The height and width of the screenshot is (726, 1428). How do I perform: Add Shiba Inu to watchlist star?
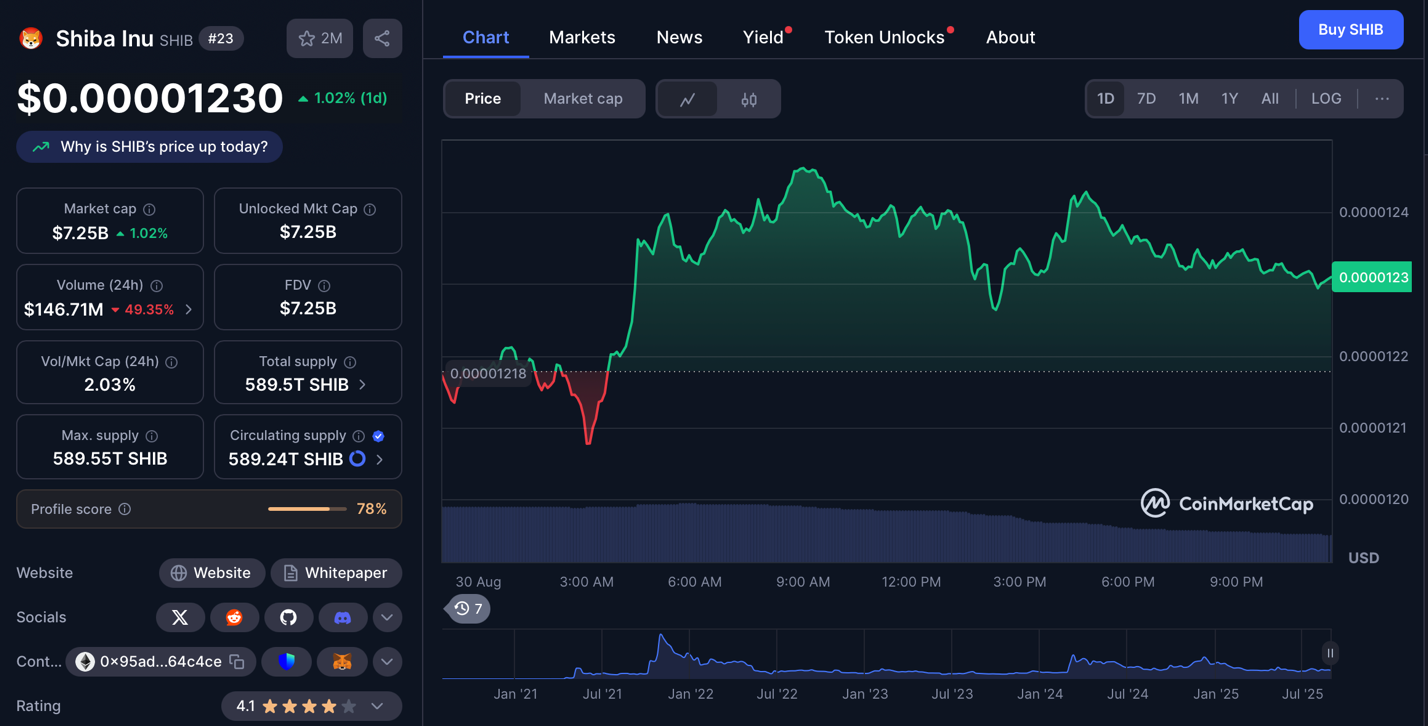point(320,39)
